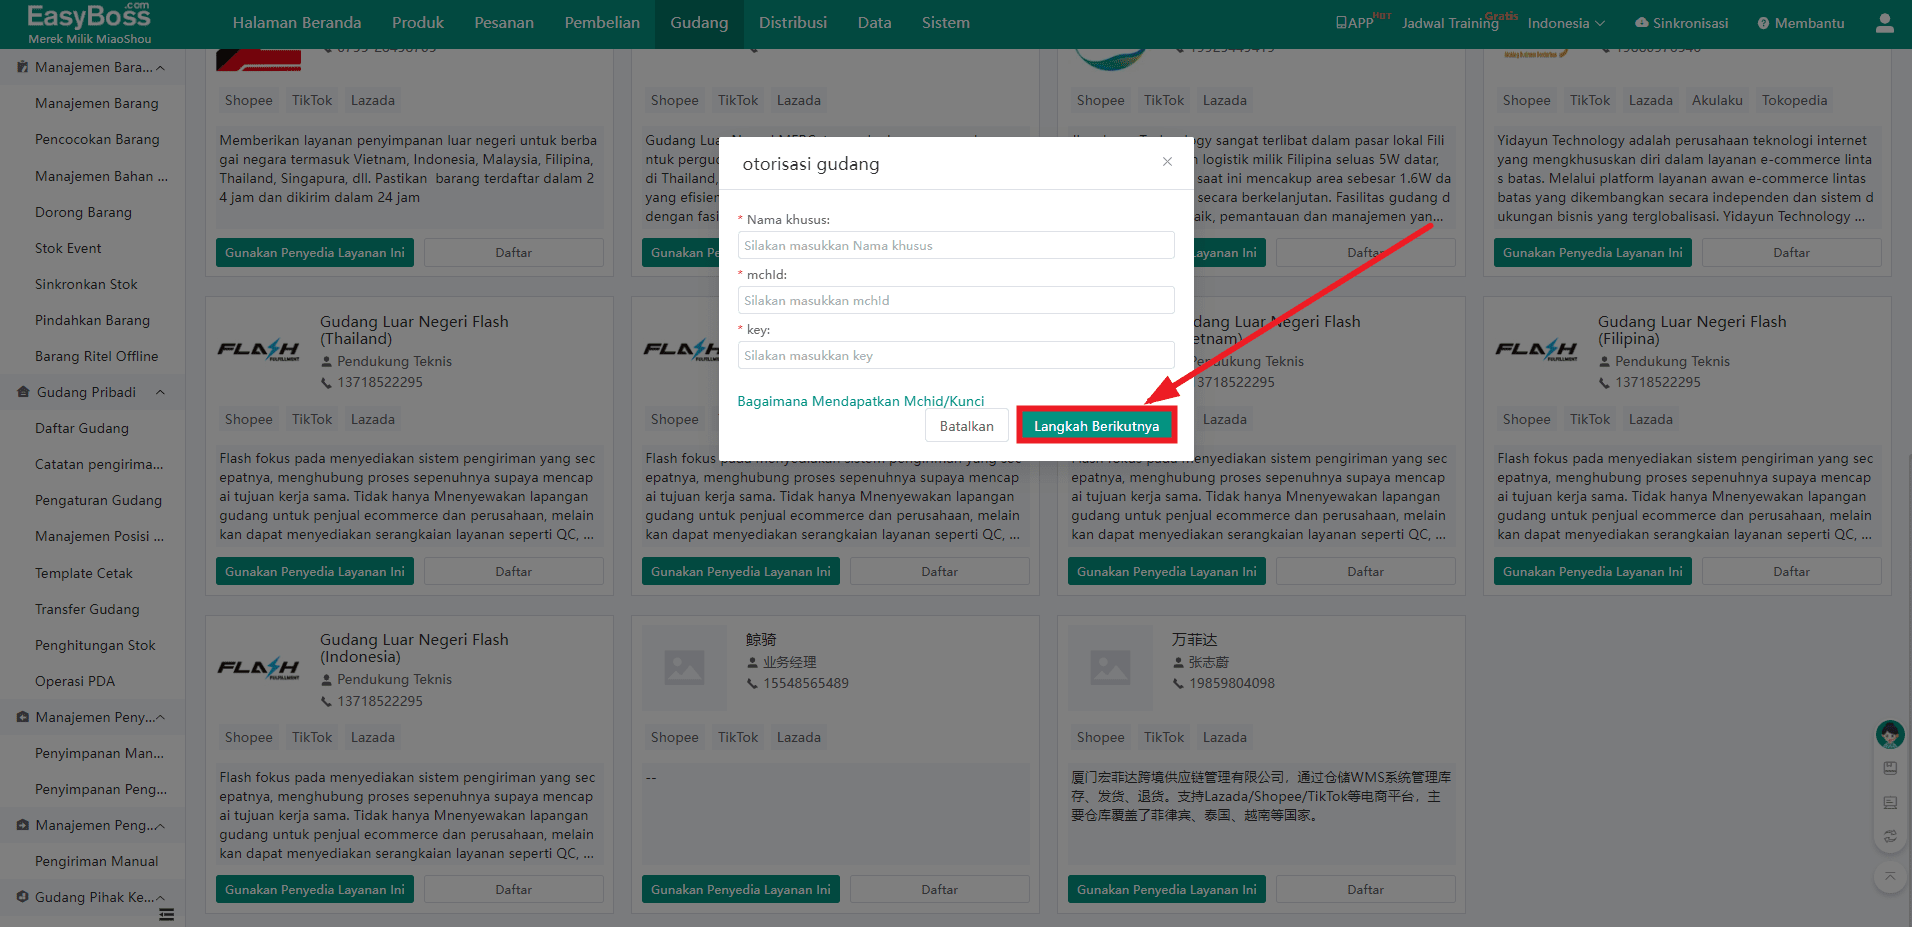1912x927 pixels.
Task: Open Pengiriman Manual sidebar item
Action: (97, 861)
